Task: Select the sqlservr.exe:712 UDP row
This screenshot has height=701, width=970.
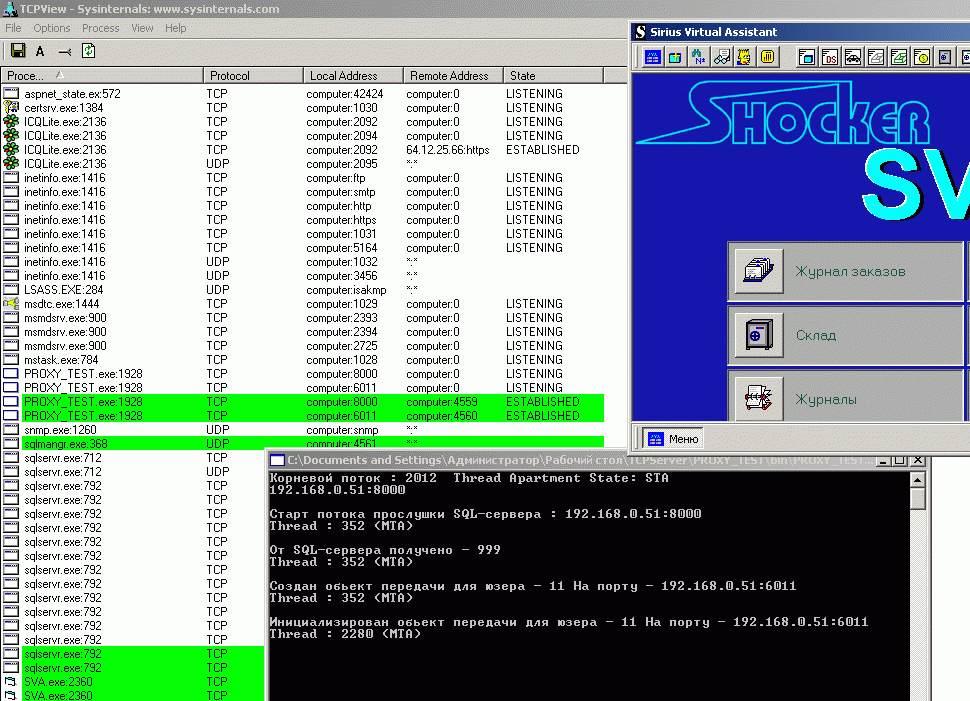Action: [x=133, y=471]
